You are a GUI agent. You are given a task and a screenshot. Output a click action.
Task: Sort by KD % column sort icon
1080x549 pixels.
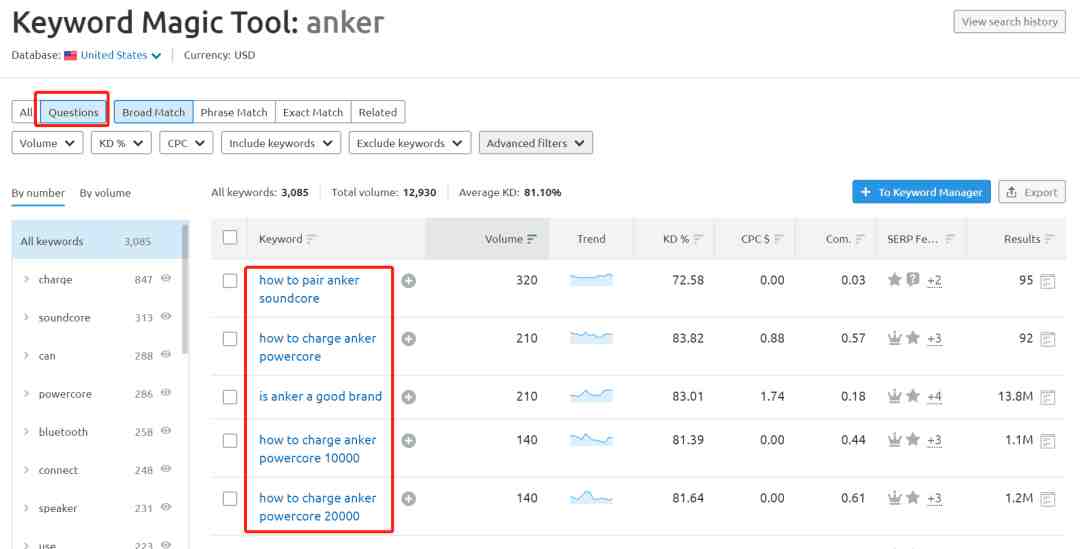[698, 239]
